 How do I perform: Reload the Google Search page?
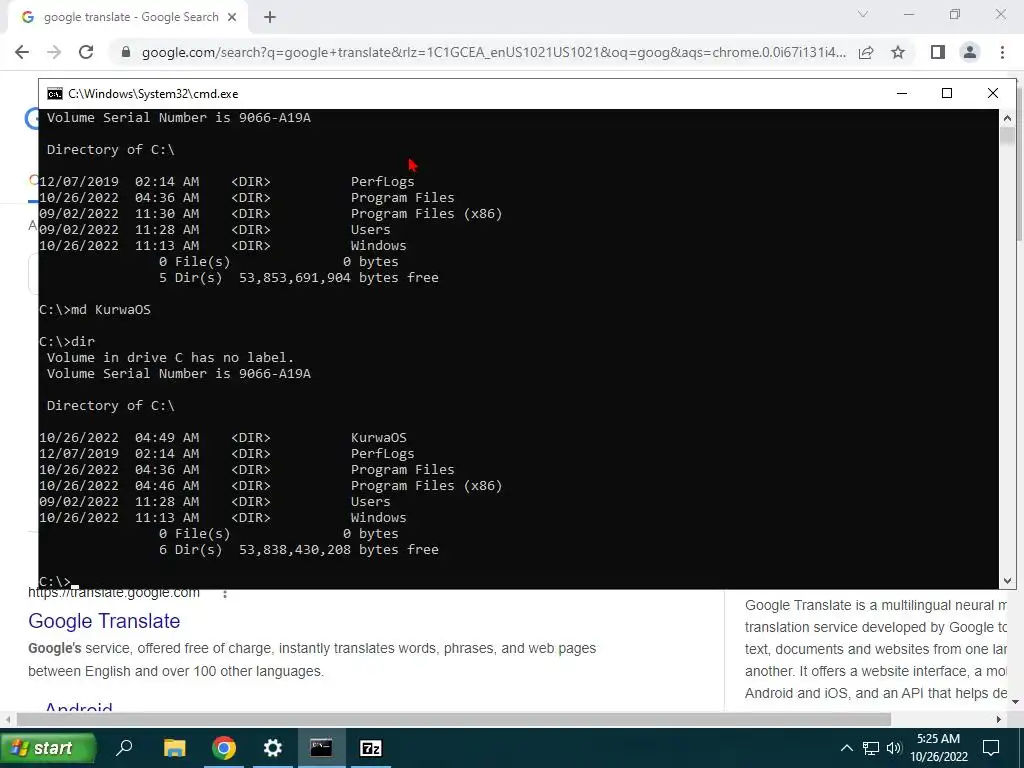point(86,52)
